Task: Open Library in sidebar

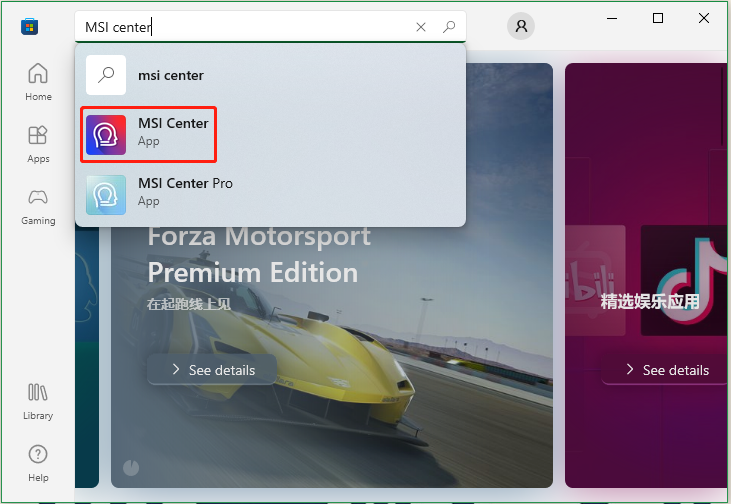Action: 38,401
